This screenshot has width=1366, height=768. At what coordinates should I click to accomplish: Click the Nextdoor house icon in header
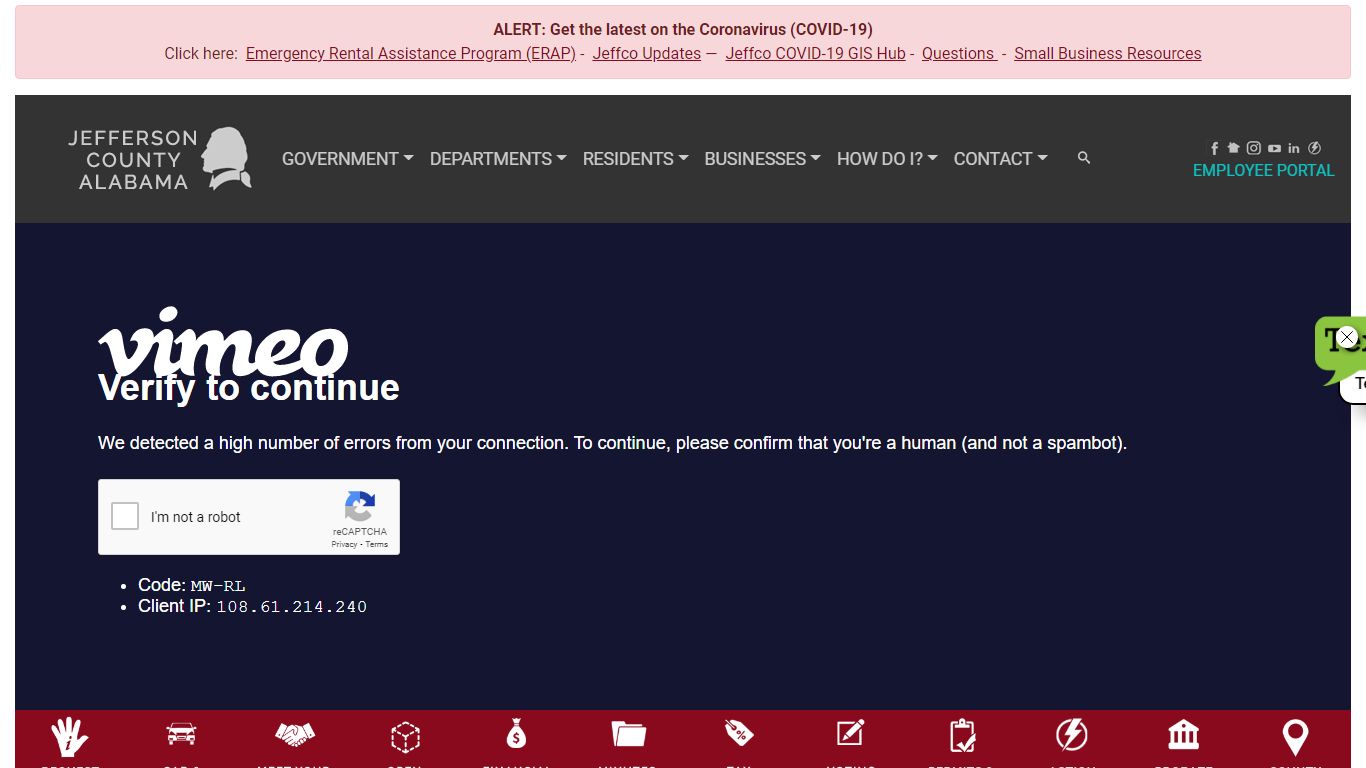tap(1234, 148)
